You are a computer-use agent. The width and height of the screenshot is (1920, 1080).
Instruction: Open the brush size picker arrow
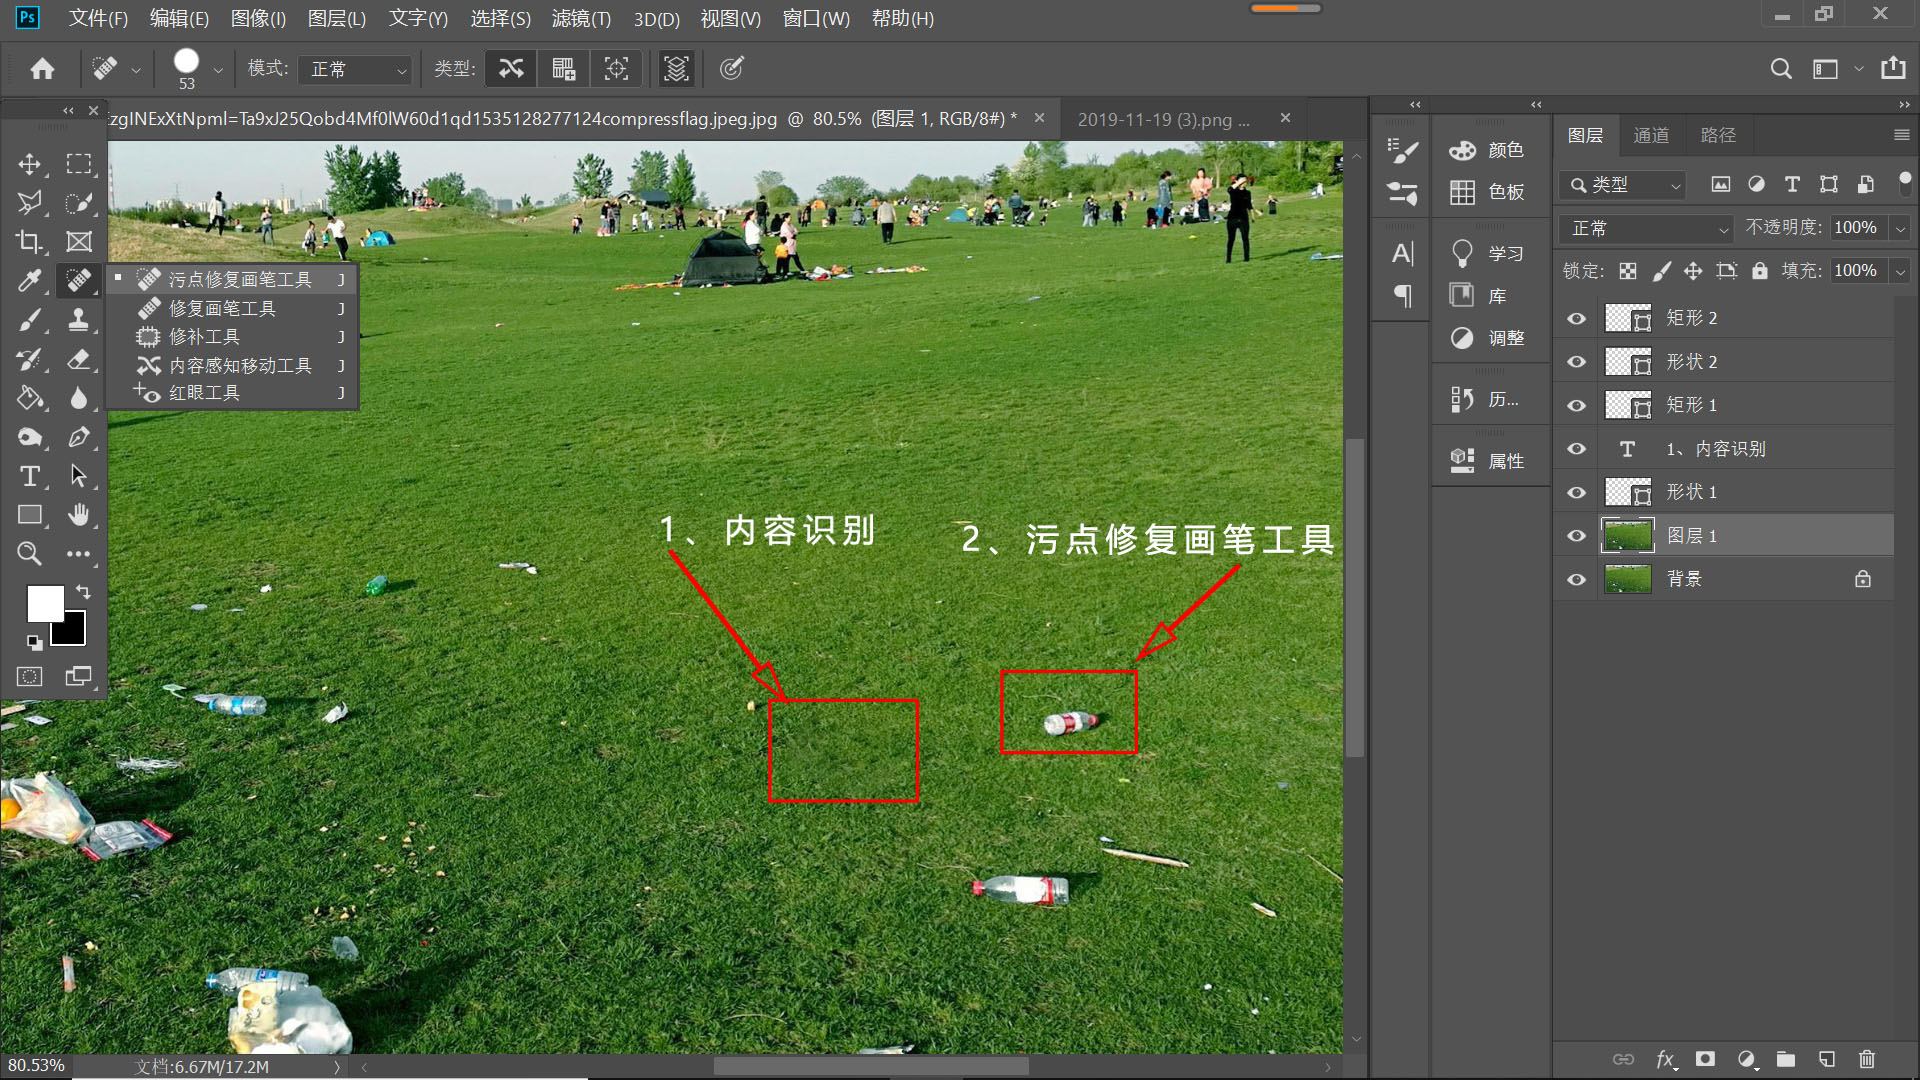coord(218,70)
